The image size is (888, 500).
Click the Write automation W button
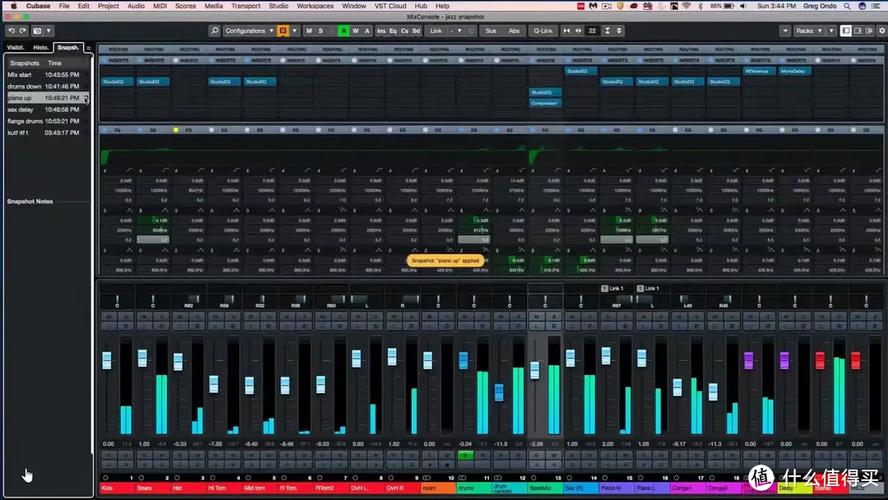tap(356, 31)
